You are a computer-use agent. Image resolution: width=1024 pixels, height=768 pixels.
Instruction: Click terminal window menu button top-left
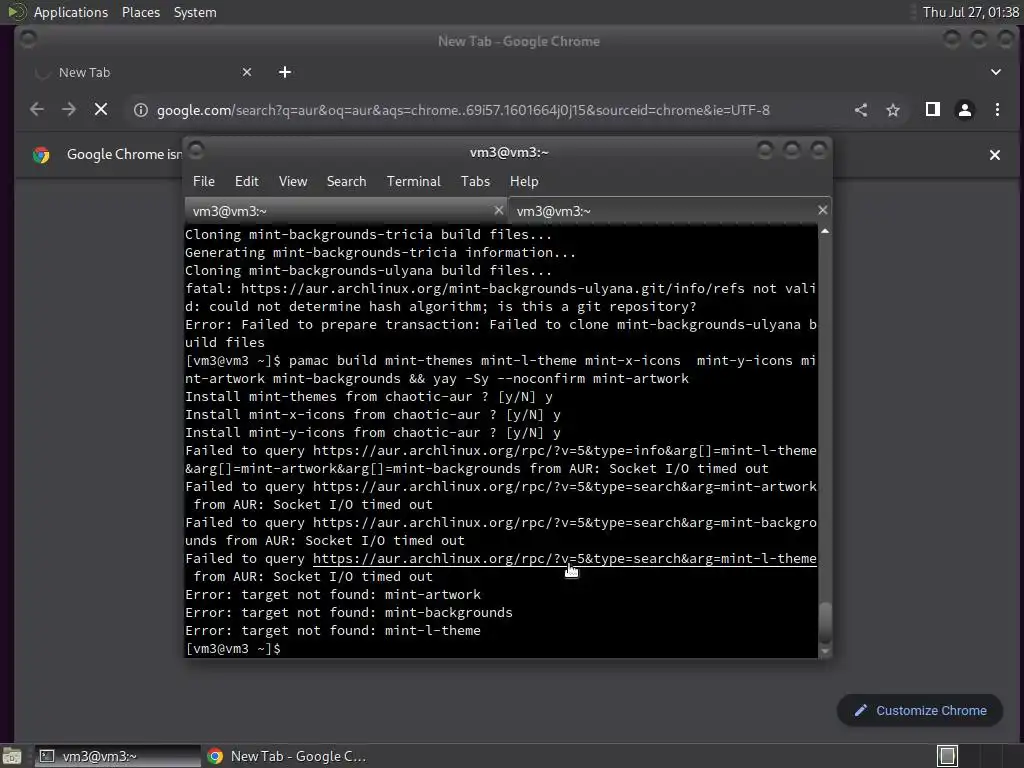pos(196,151)
